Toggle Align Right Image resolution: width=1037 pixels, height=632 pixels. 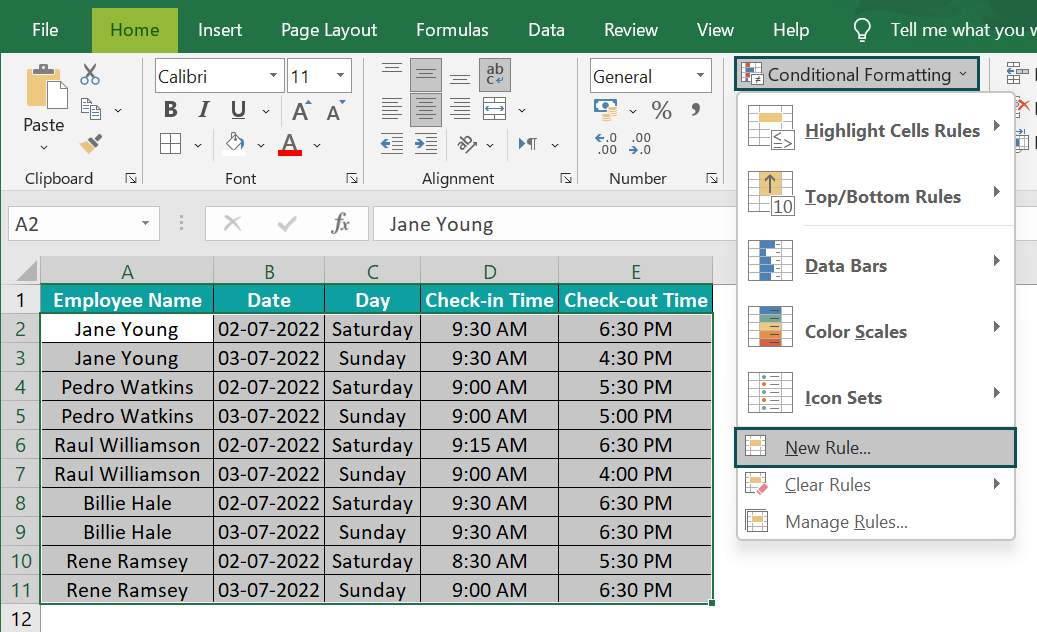[460, 109]
